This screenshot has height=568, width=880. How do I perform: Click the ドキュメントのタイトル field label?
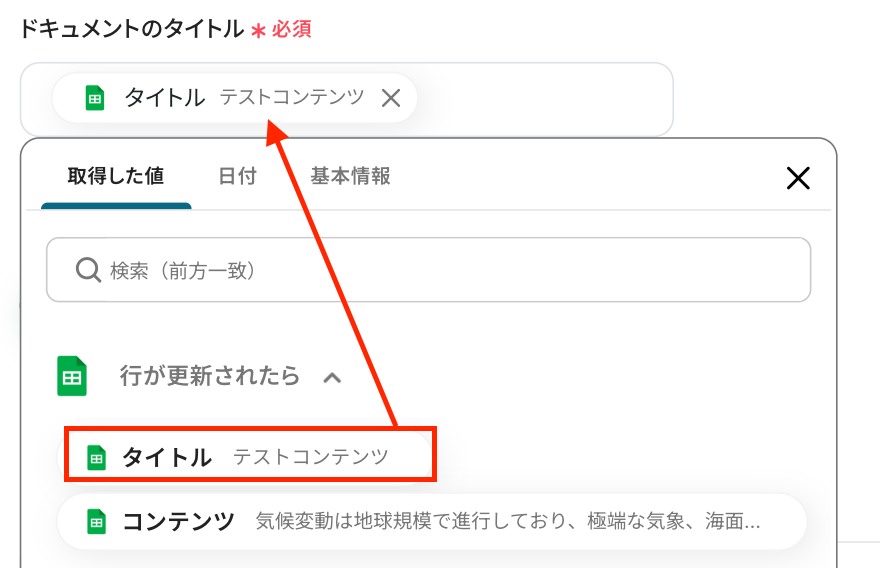tap(131, 29)
